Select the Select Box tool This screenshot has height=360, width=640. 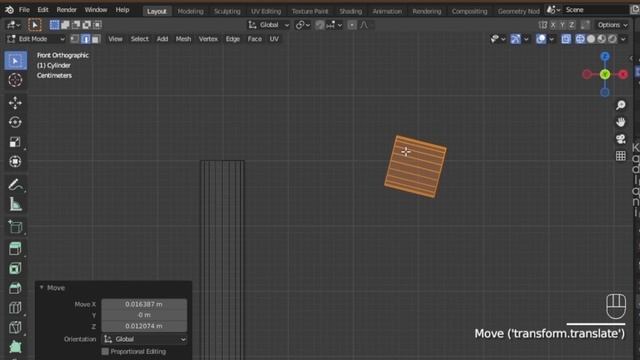coord(16,61)
